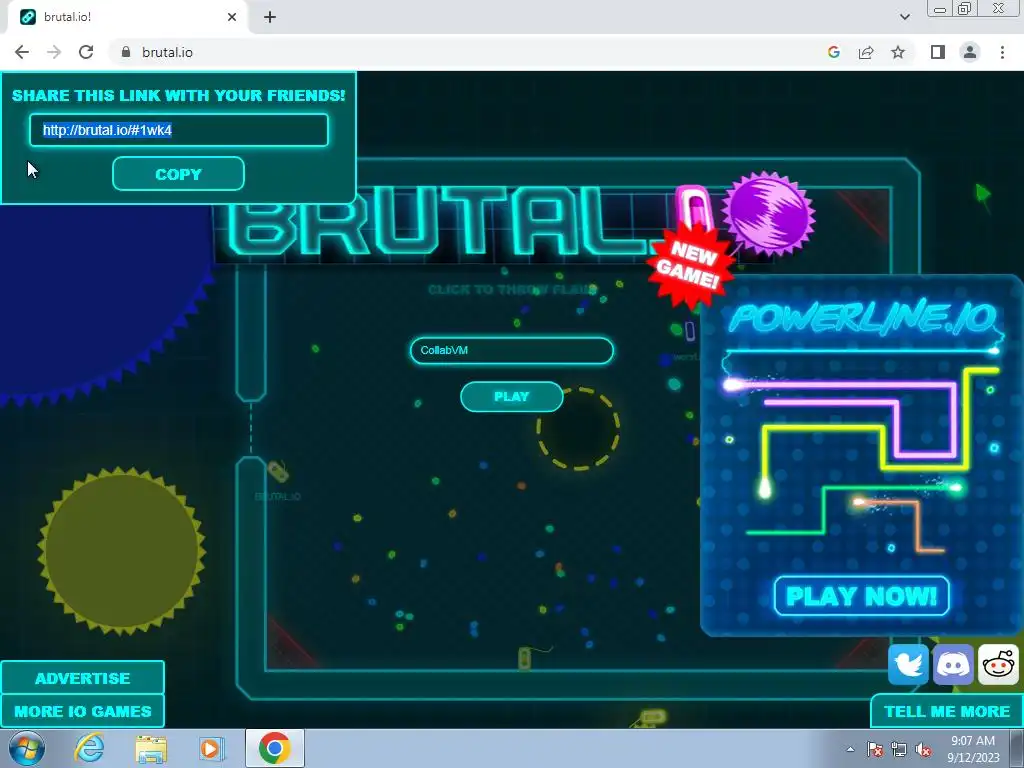Open Windows Media Player from taskbar
The height and width of the screenshot is (768, 1024).
pos(211,748)
